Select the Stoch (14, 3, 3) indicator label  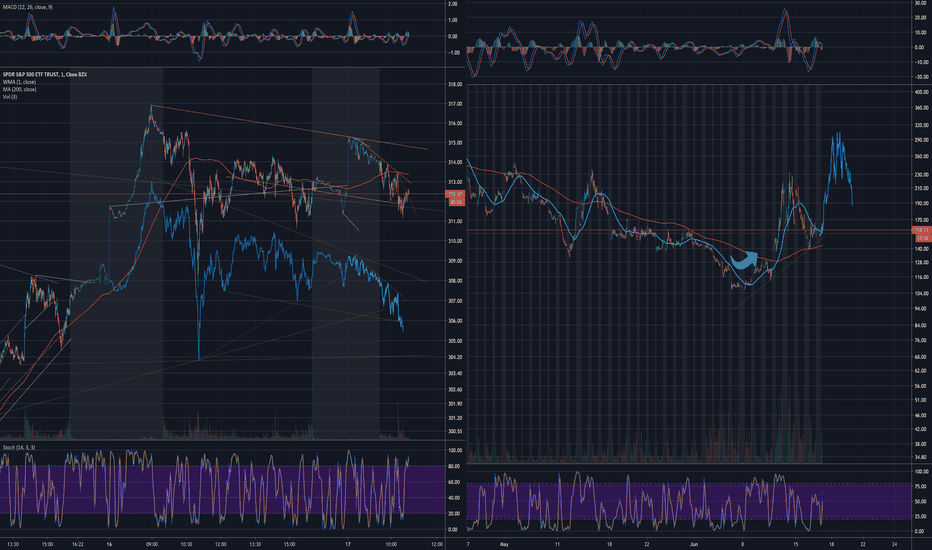click(x=18, y=447)
